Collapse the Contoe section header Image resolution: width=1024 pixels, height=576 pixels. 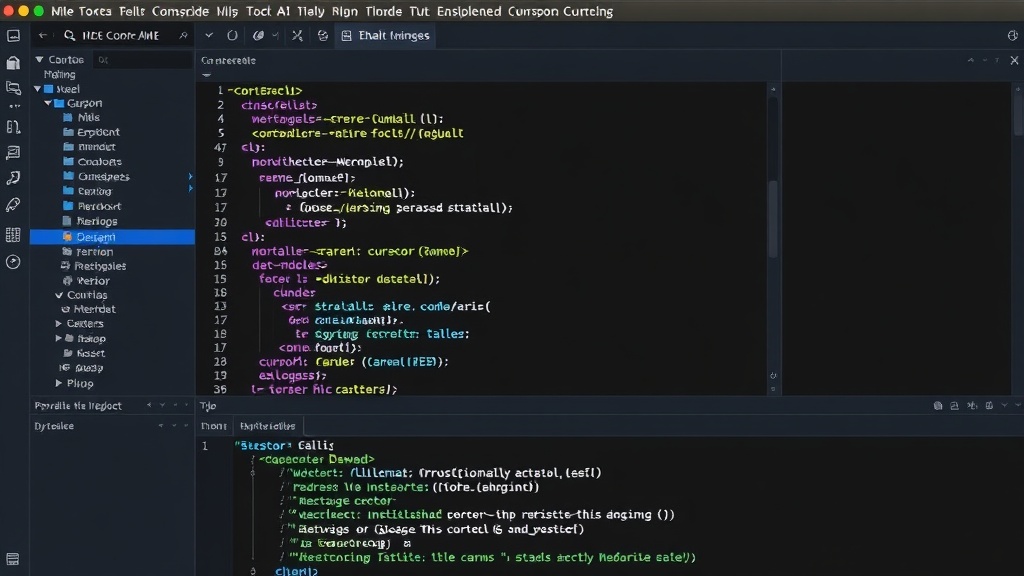pyautogui.click(x=39, y=59)
